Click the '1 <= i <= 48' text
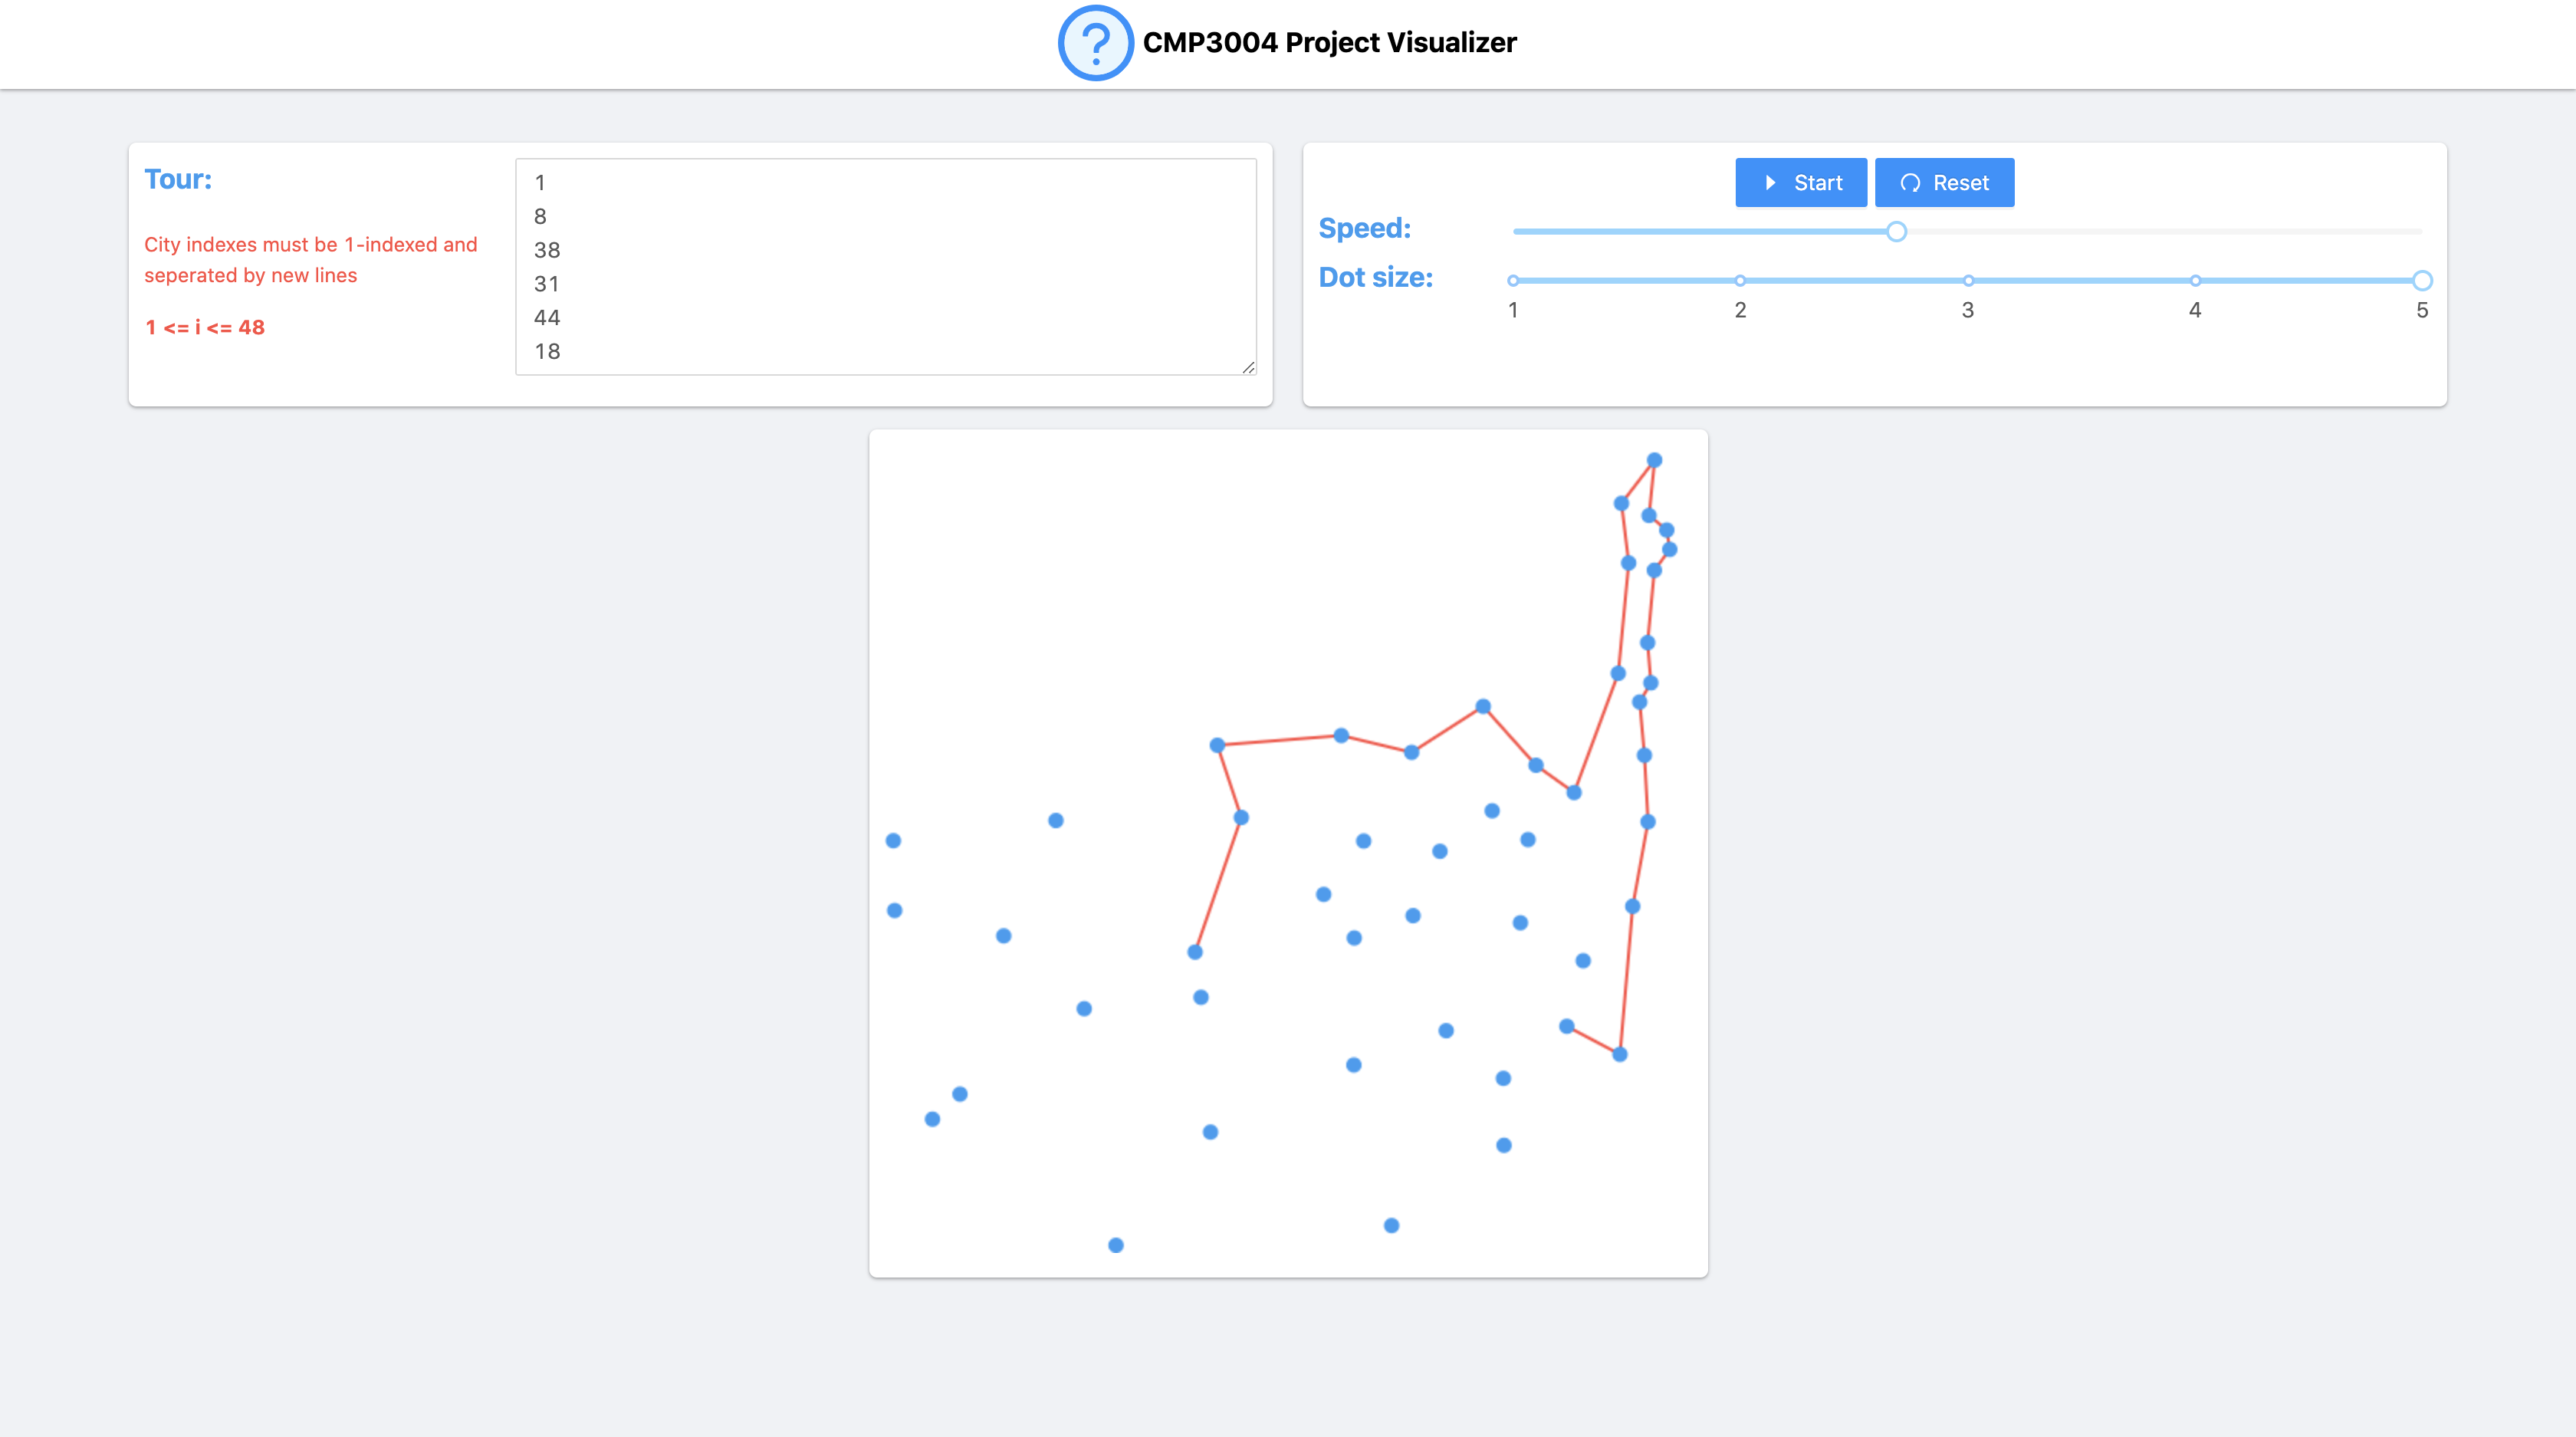This screenshot has width=2576, height=1437. [205, 328]
